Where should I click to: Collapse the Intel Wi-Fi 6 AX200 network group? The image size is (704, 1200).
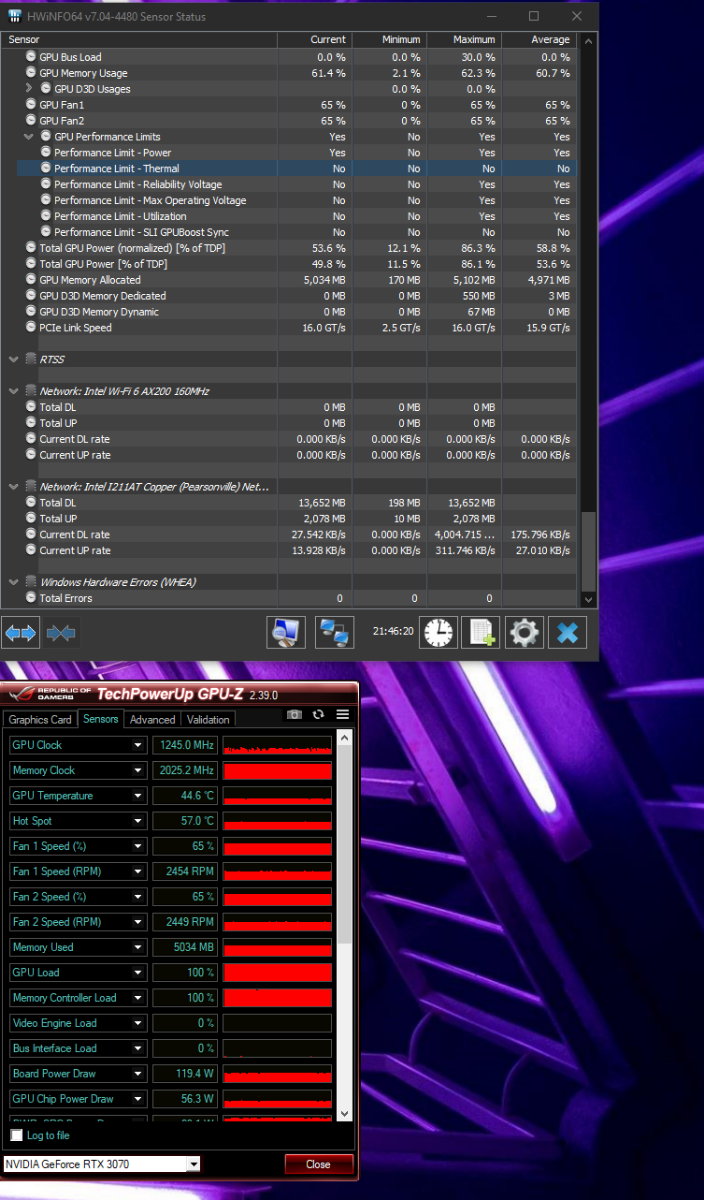(14, 391)
